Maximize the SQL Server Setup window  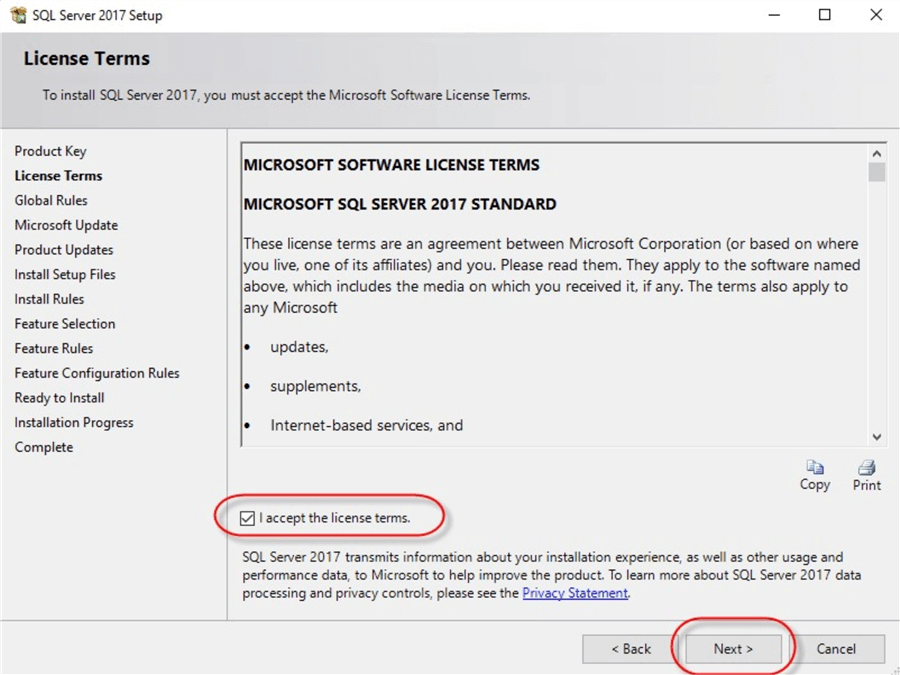(824, 15)
